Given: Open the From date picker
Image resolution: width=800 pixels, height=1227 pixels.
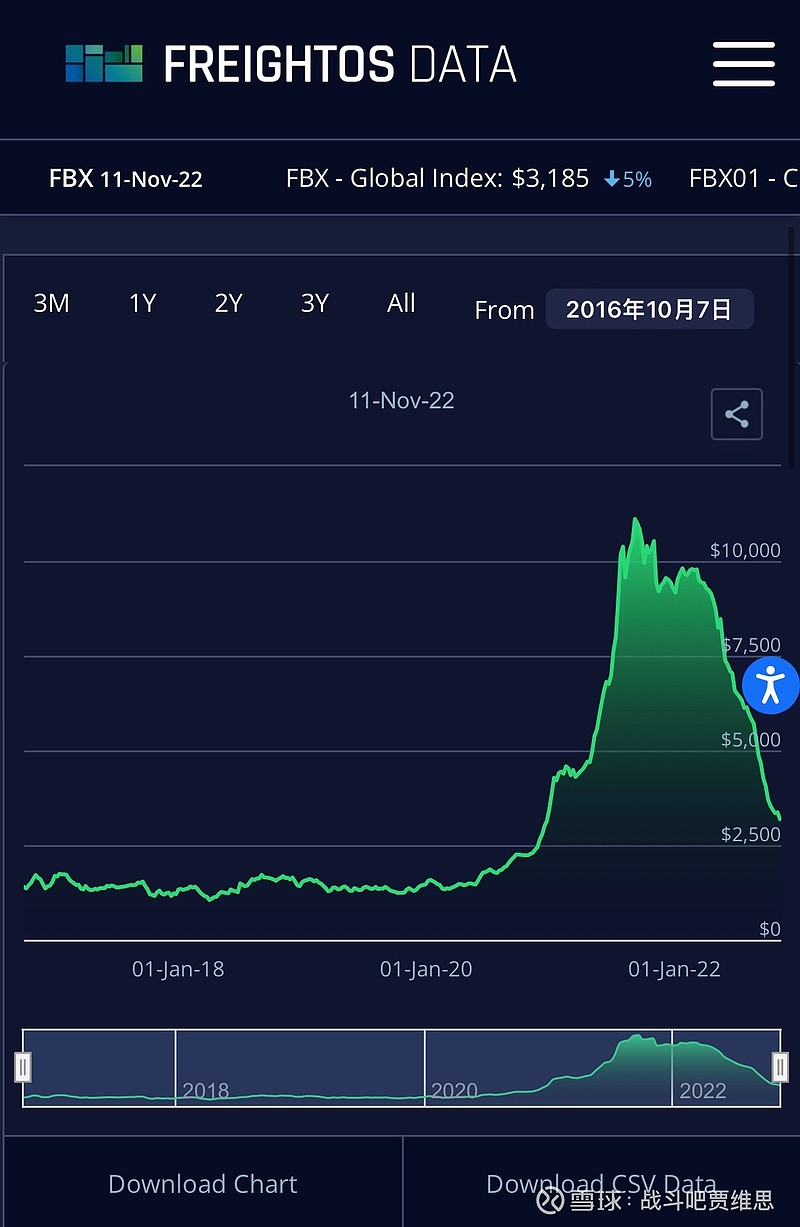Looking at the screenshot, I should tap(649, 309).
